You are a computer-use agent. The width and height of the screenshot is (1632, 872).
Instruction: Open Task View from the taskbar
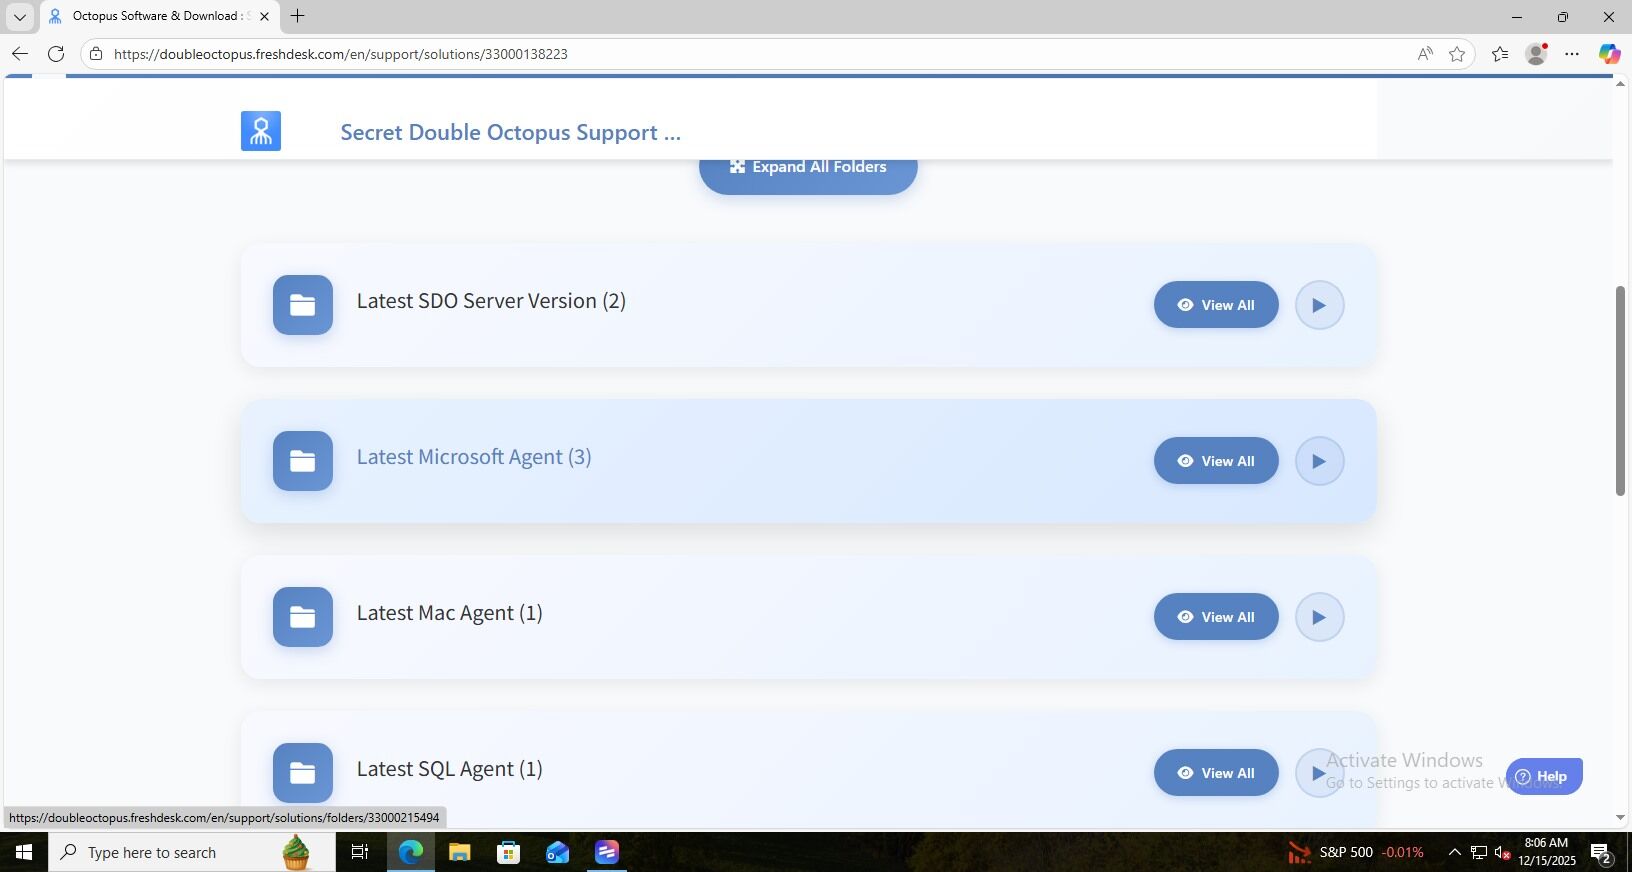pos(360,852)
